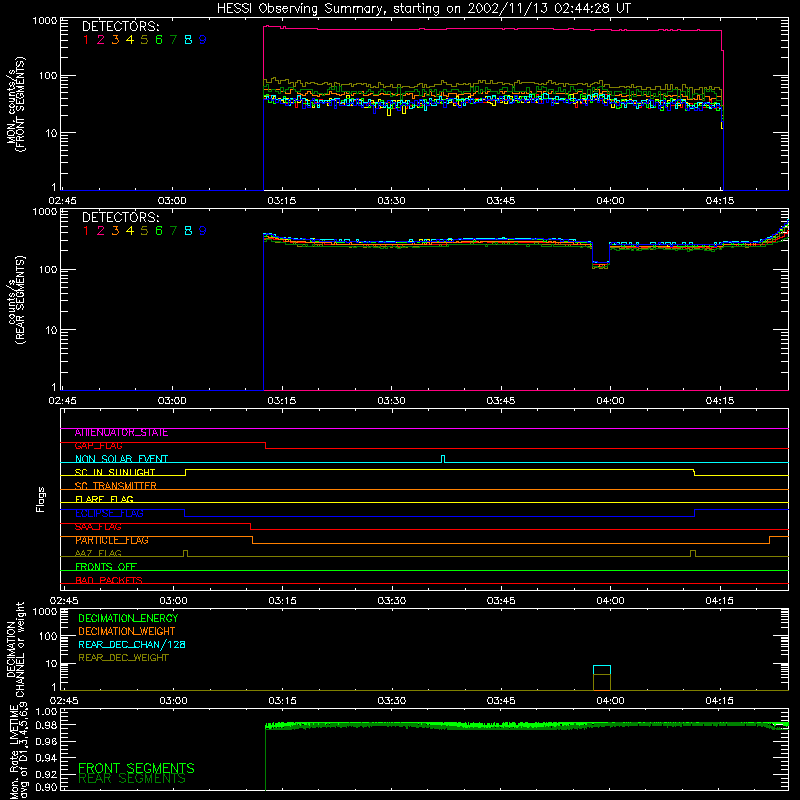Click the DECIMATION_WEIGHT legend entry

[127, 631]
